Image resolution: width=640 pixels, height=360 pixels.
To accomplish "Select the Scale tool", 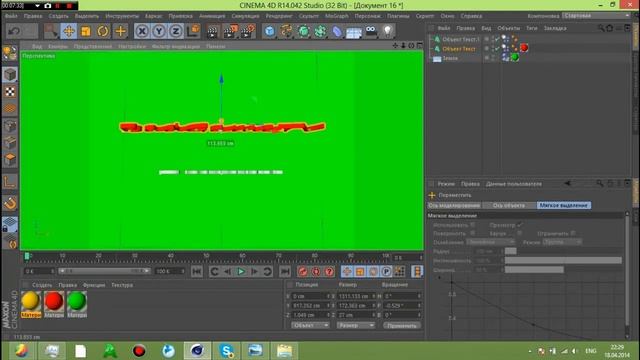I will [86, 31].
